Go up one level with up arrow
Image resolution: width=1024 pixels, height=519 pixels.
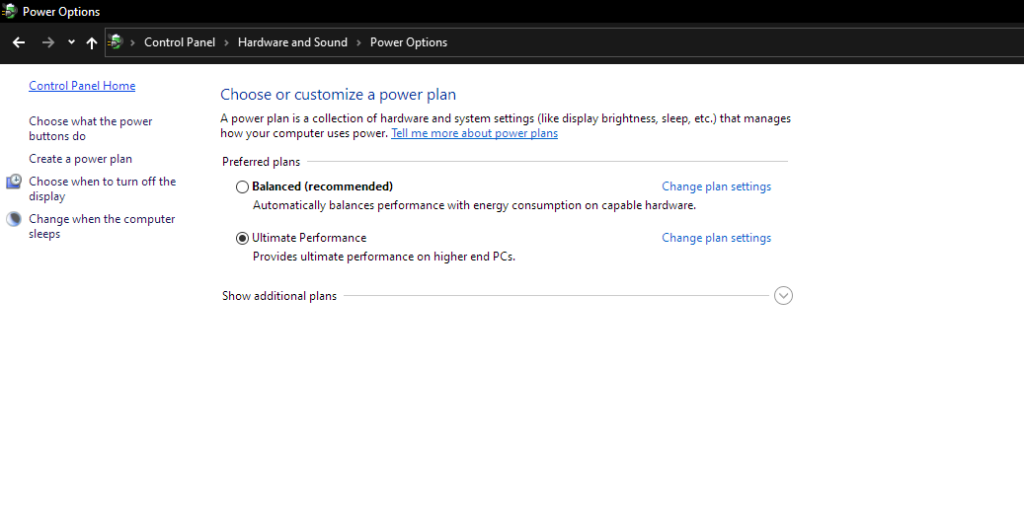pos(91,42)
